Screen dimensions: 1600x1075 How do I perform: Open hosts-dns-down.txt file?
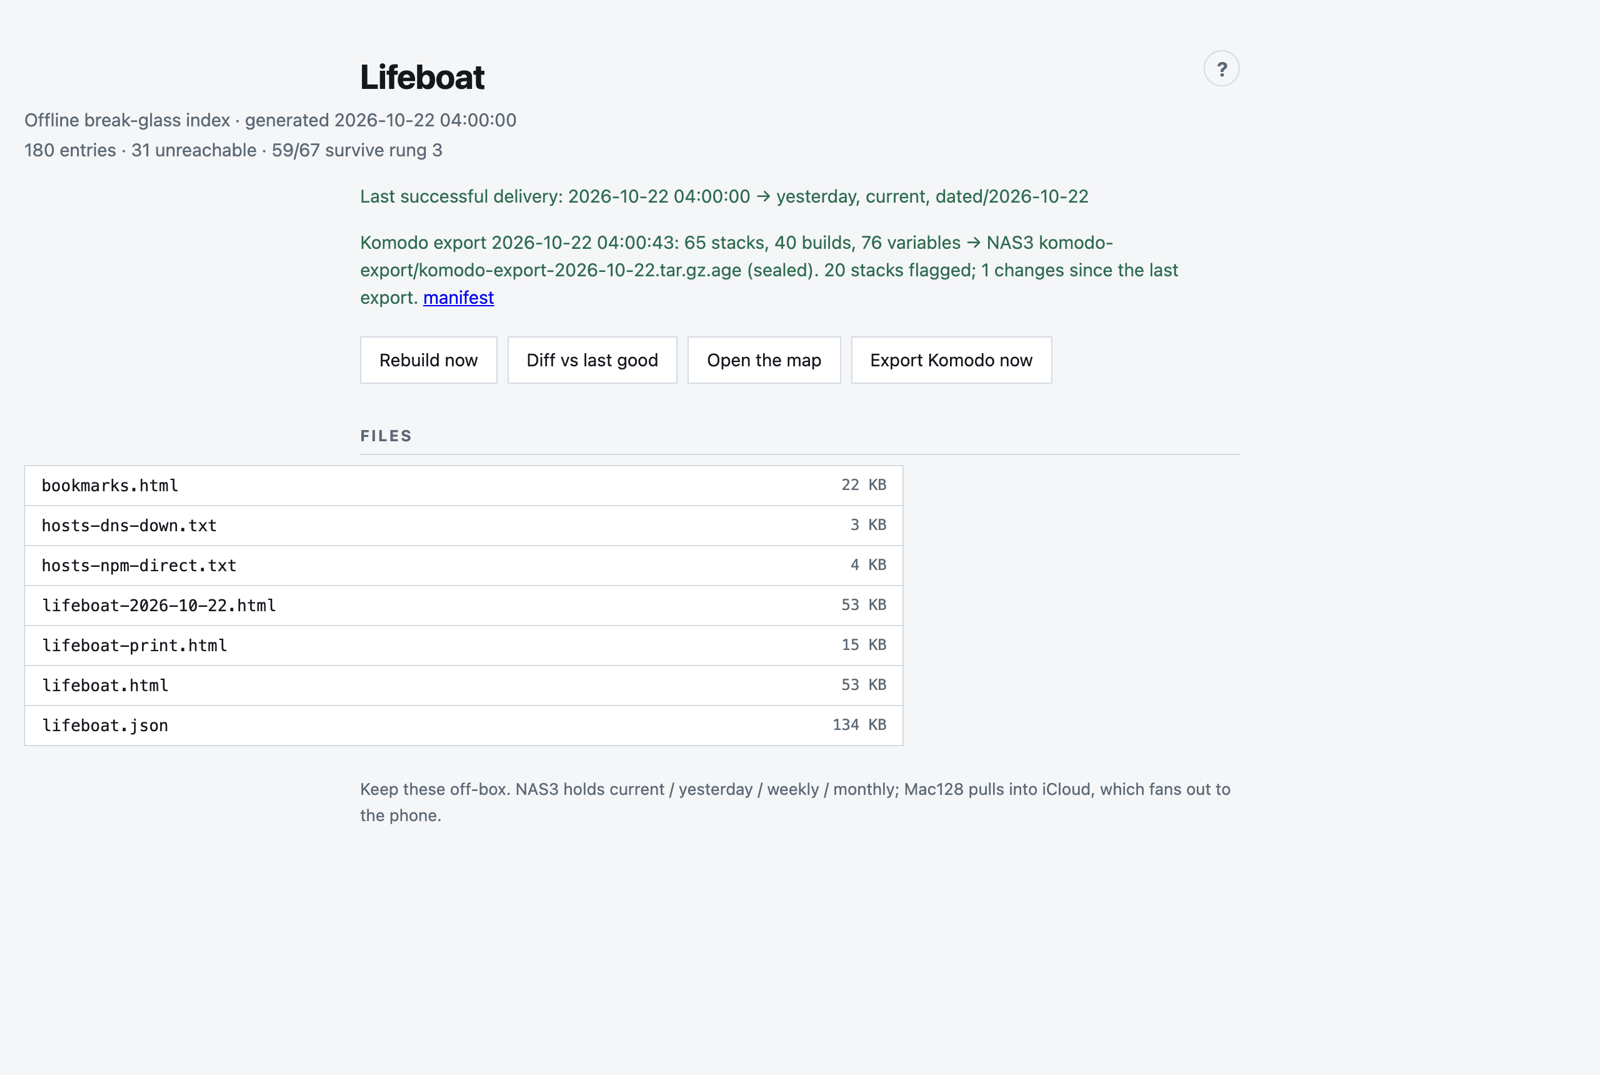464,526
